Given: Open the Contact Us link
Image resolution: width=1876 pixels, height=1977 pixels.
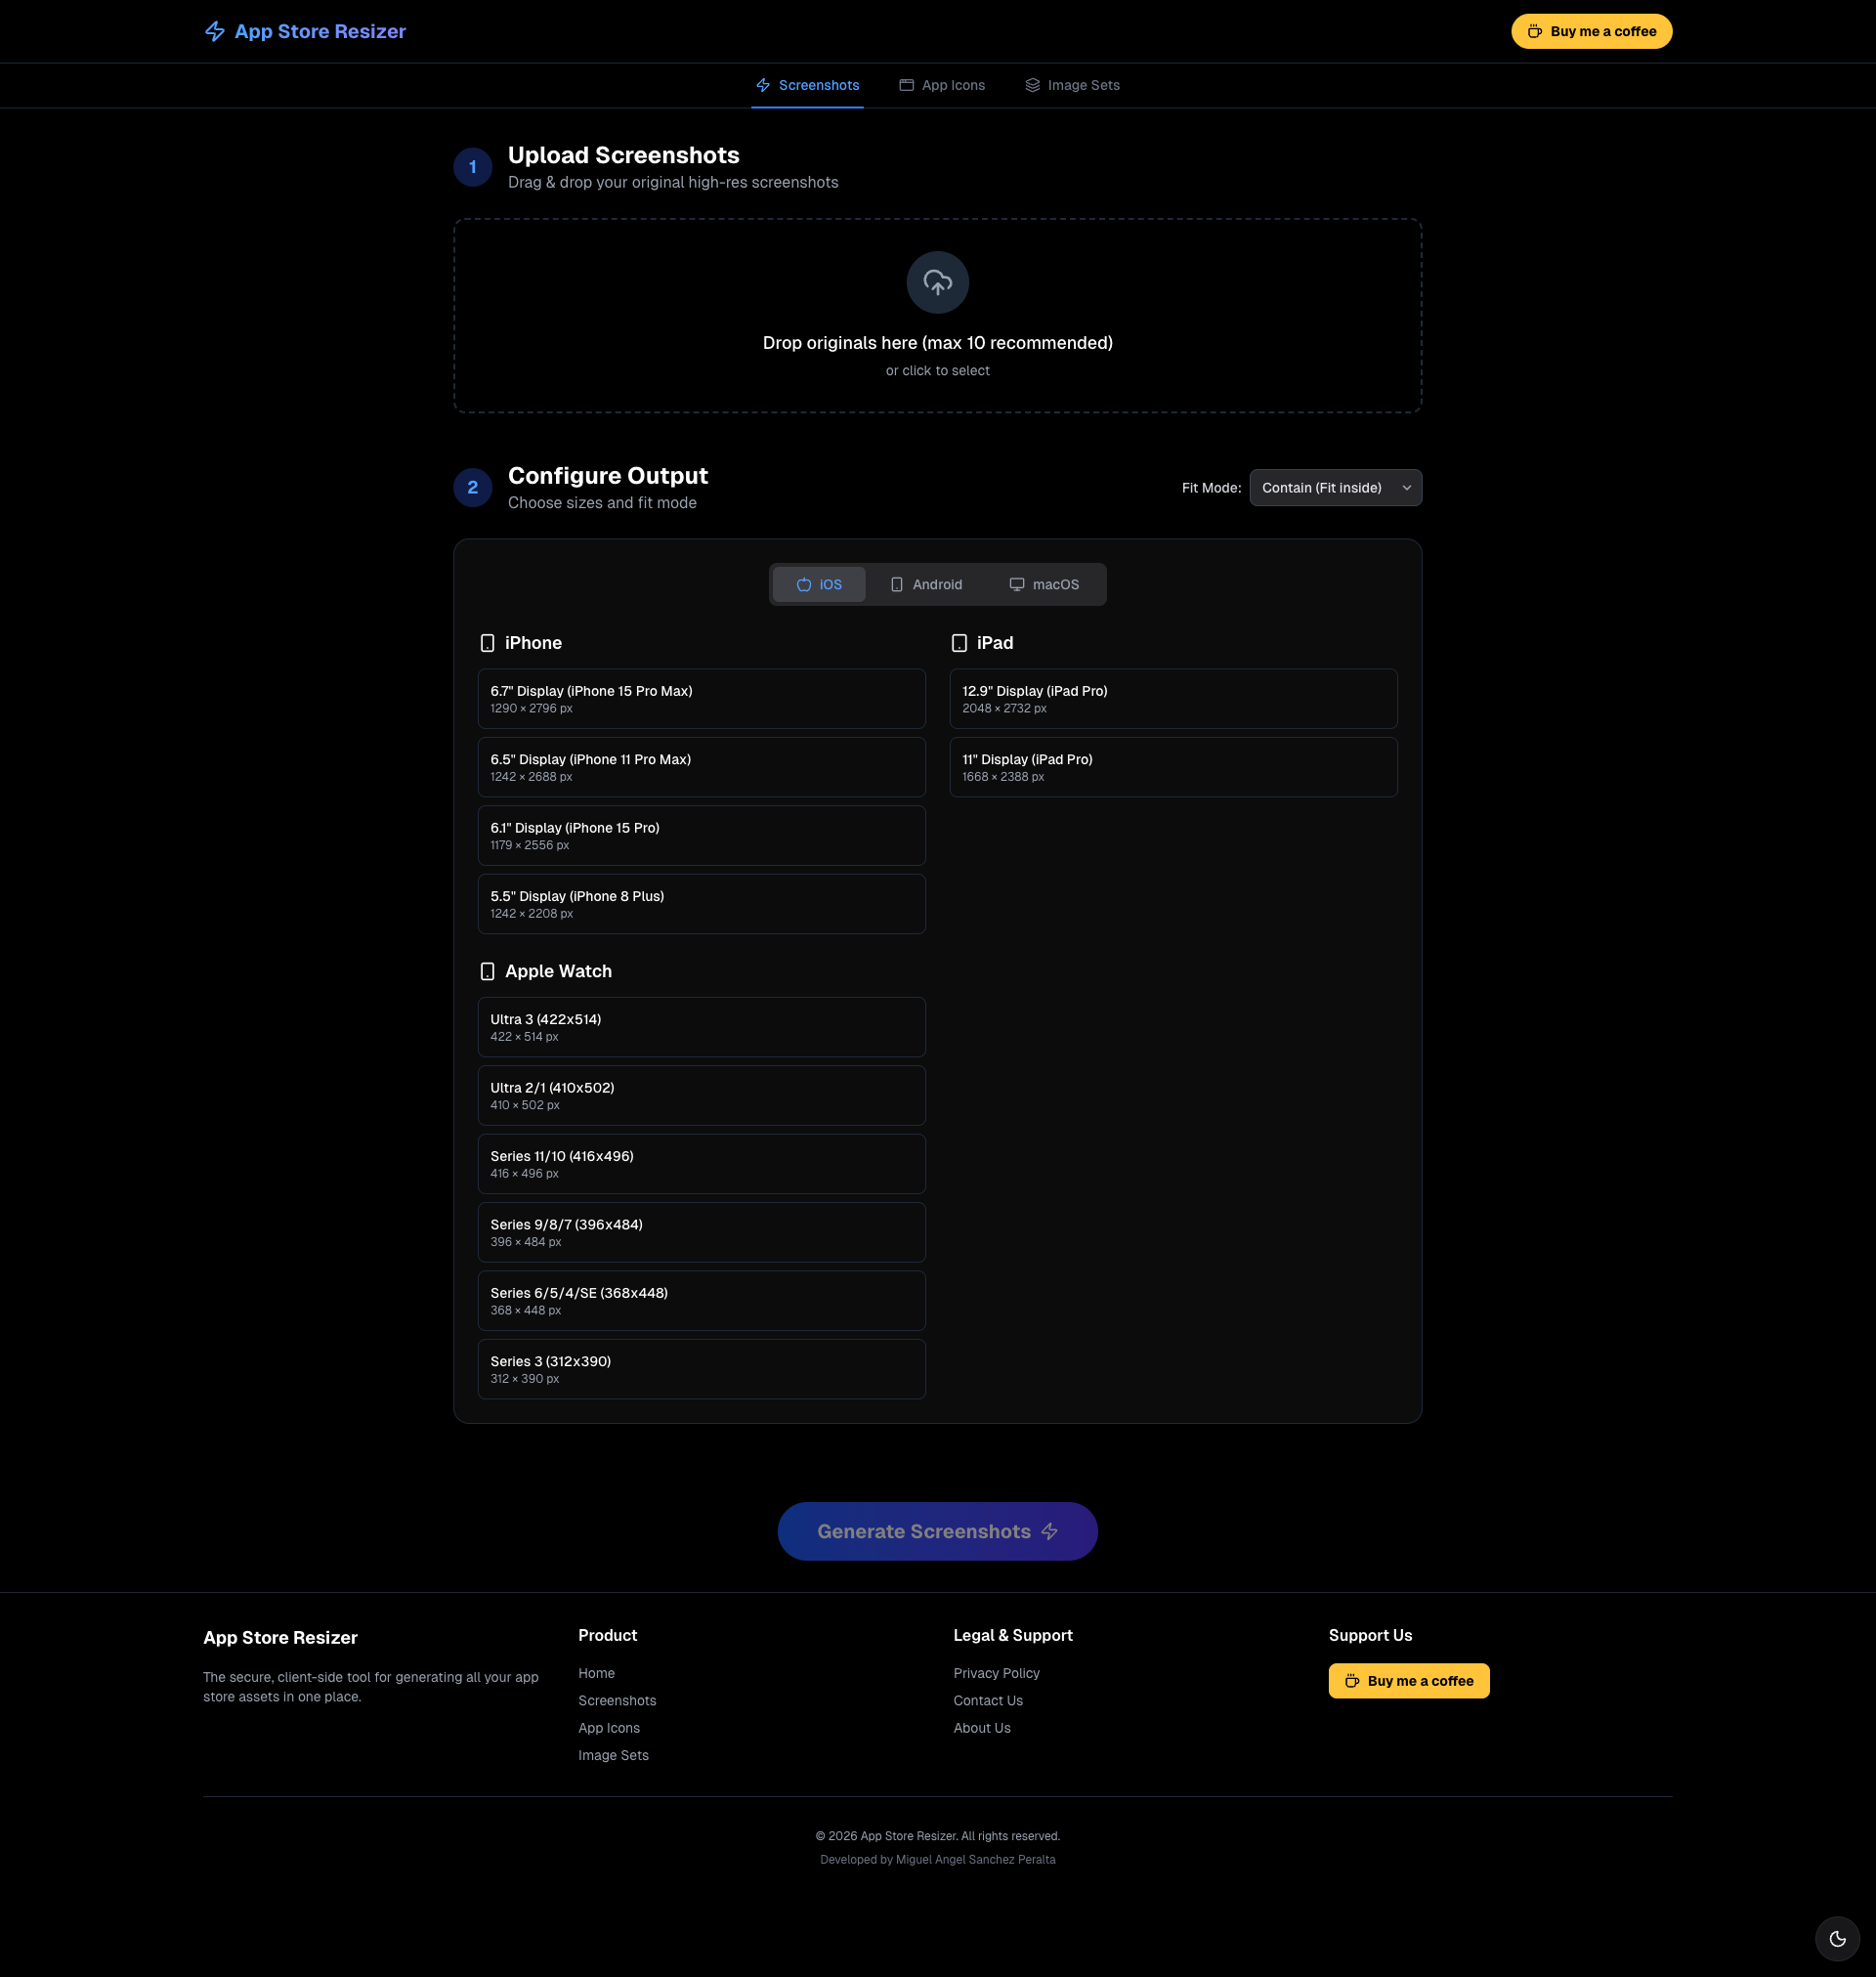Looking at the screenshot, I should coord(988,1700).
